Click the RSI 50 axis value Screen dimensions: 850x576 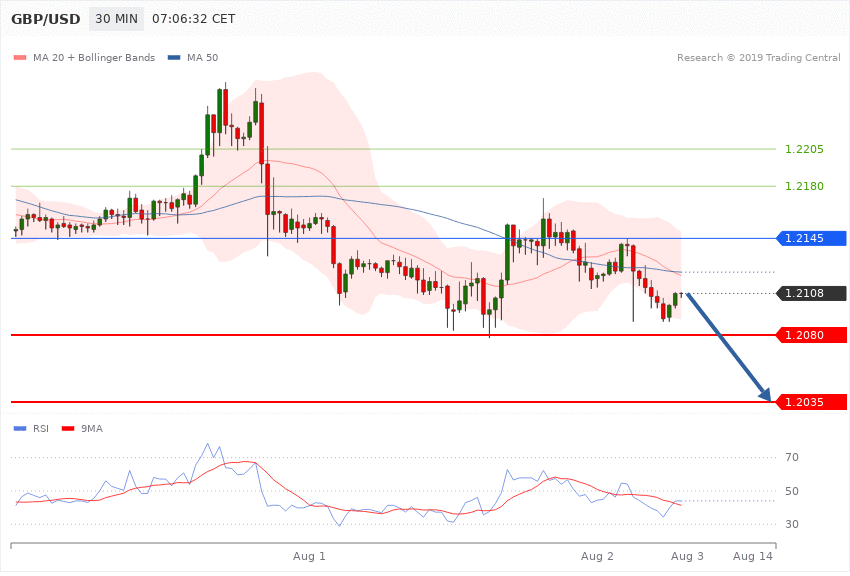pyautogui.click(x=792, y=491)
